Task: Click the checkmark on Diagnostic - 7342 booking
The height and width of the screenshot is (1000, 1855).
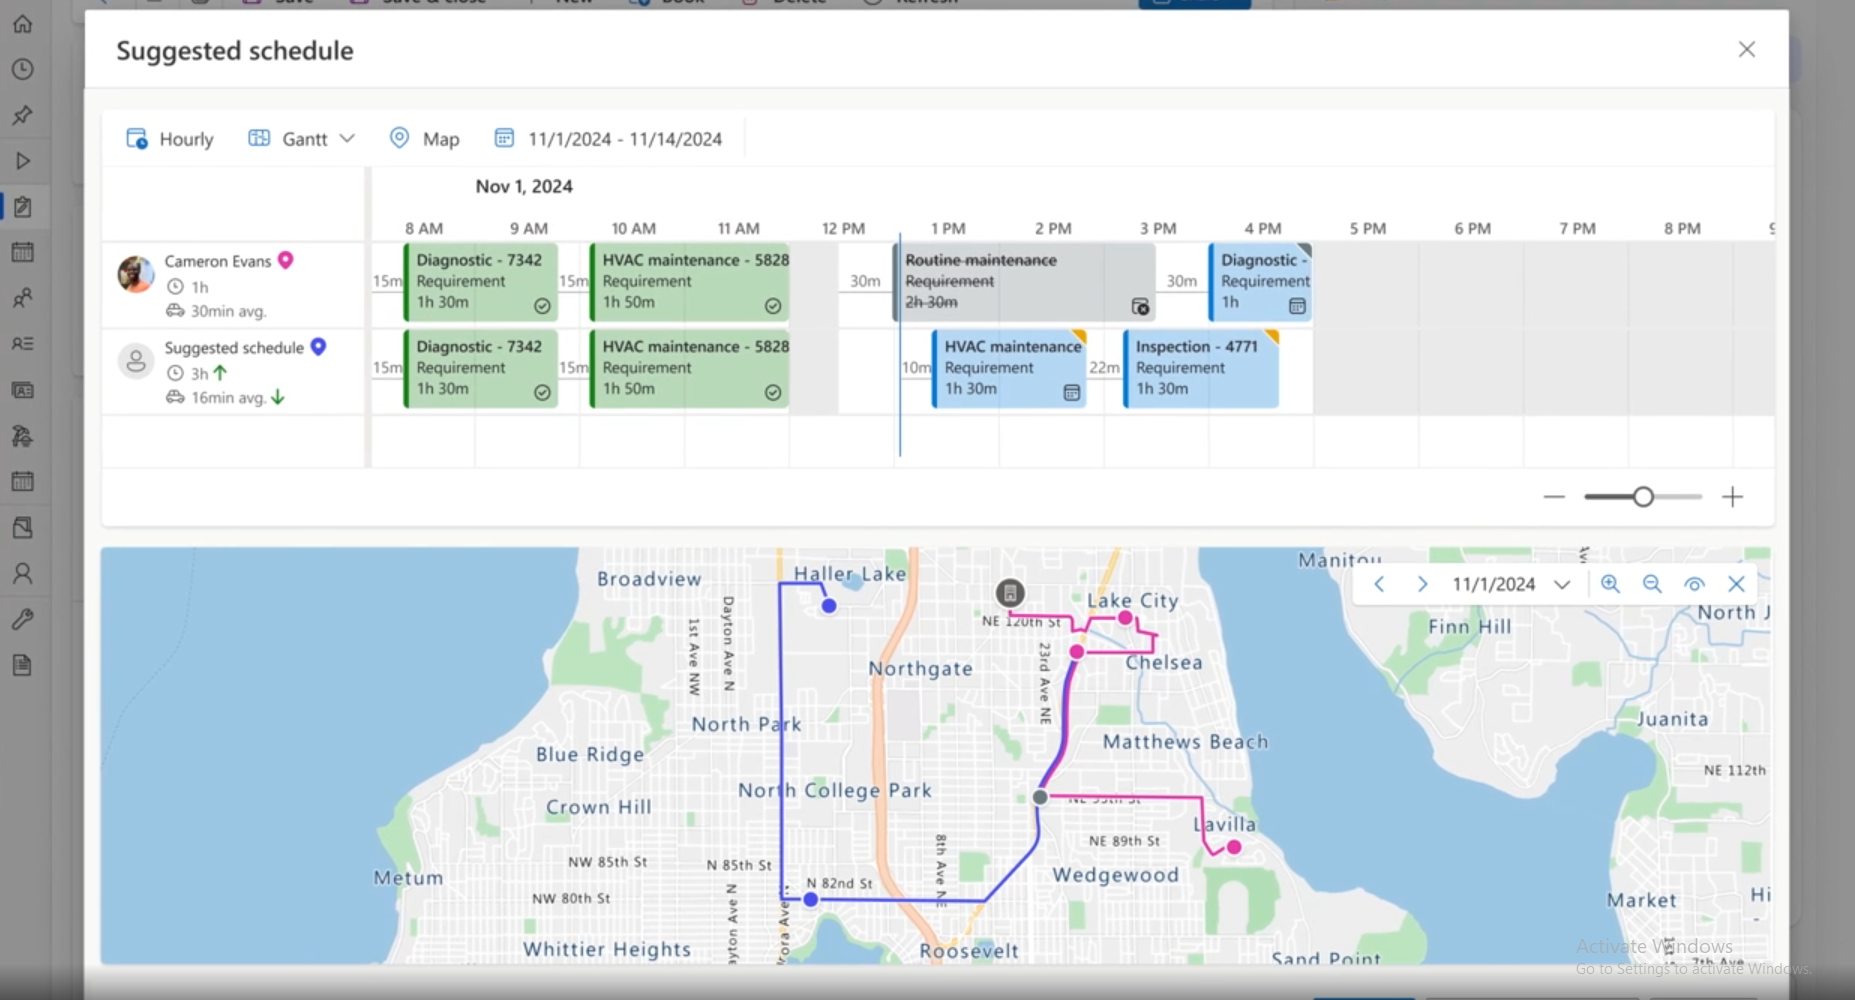Action: (542, 306)
